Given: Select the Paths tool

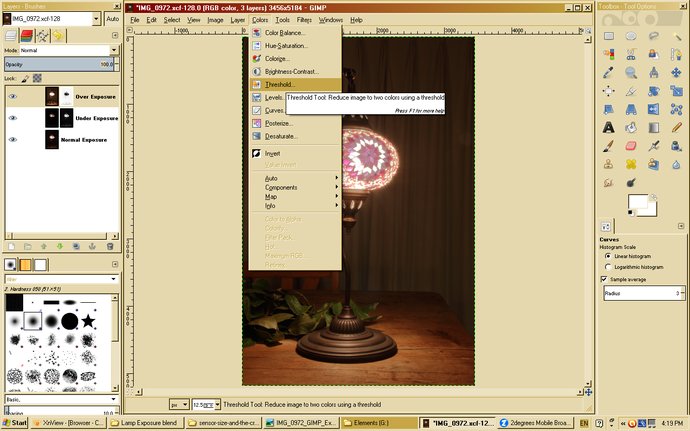Looking at the screenshot, I should point(676,54).
